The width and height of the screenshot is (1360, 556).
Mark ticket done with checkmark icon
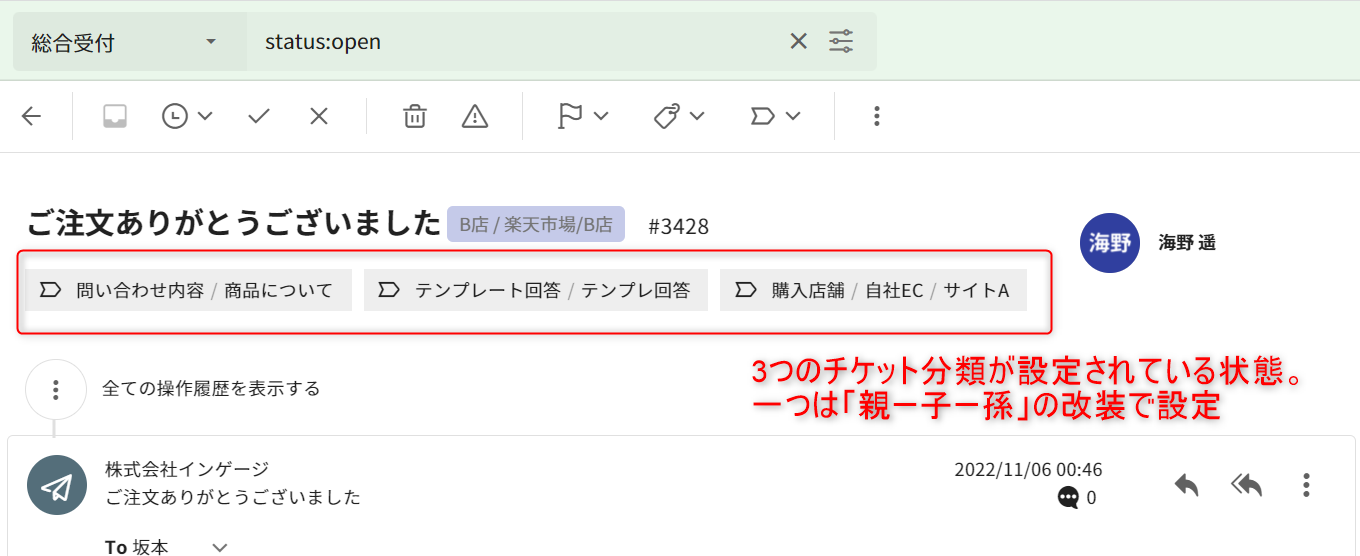(259, 116)
